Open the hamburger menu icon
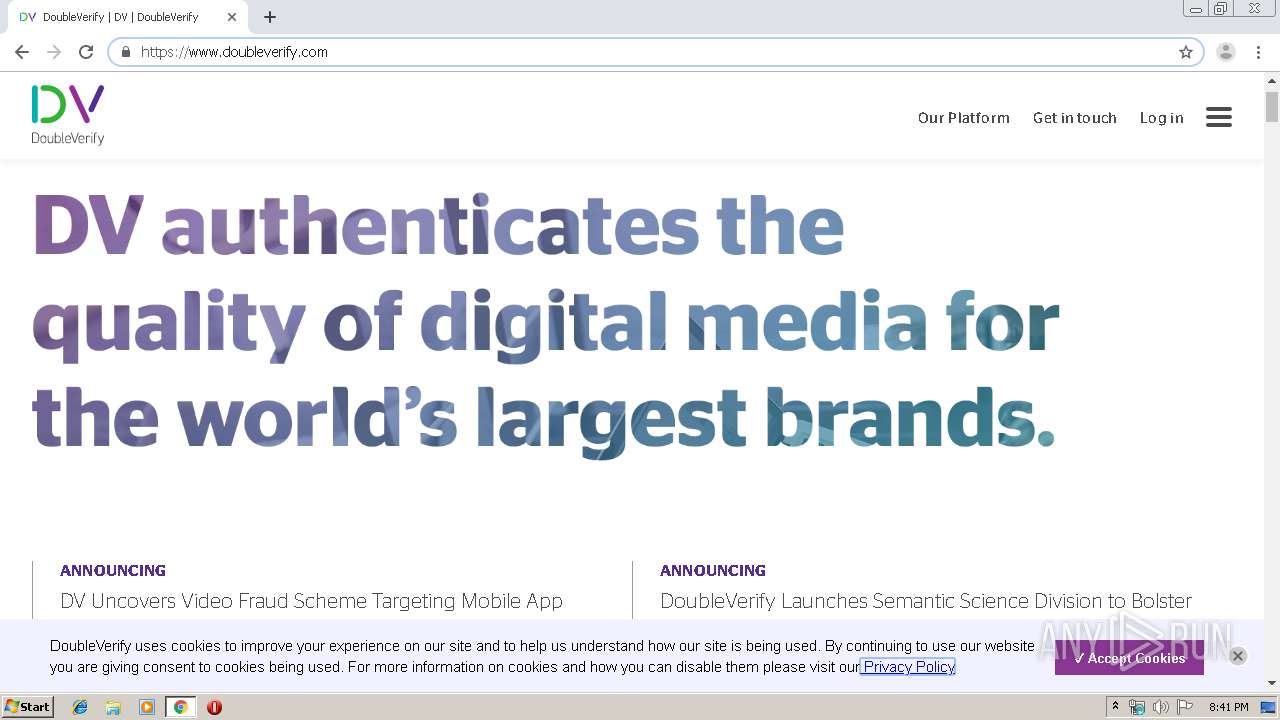 (1218, 117)
